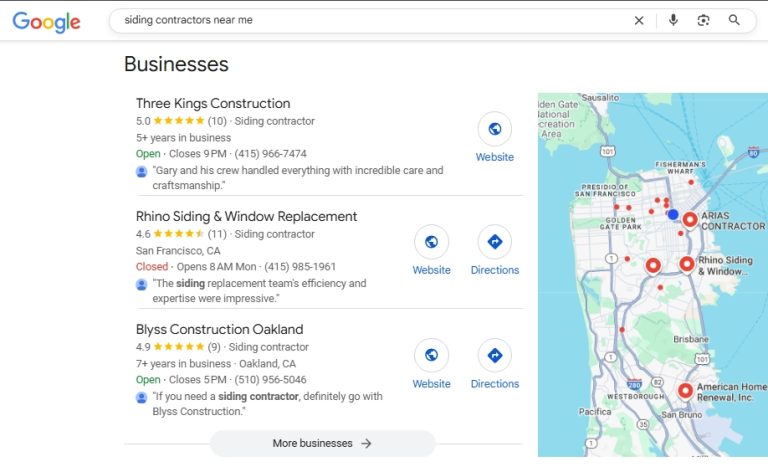Click the Brisbane label on the map
The image size is (768, 472).
tap(691, 339)
